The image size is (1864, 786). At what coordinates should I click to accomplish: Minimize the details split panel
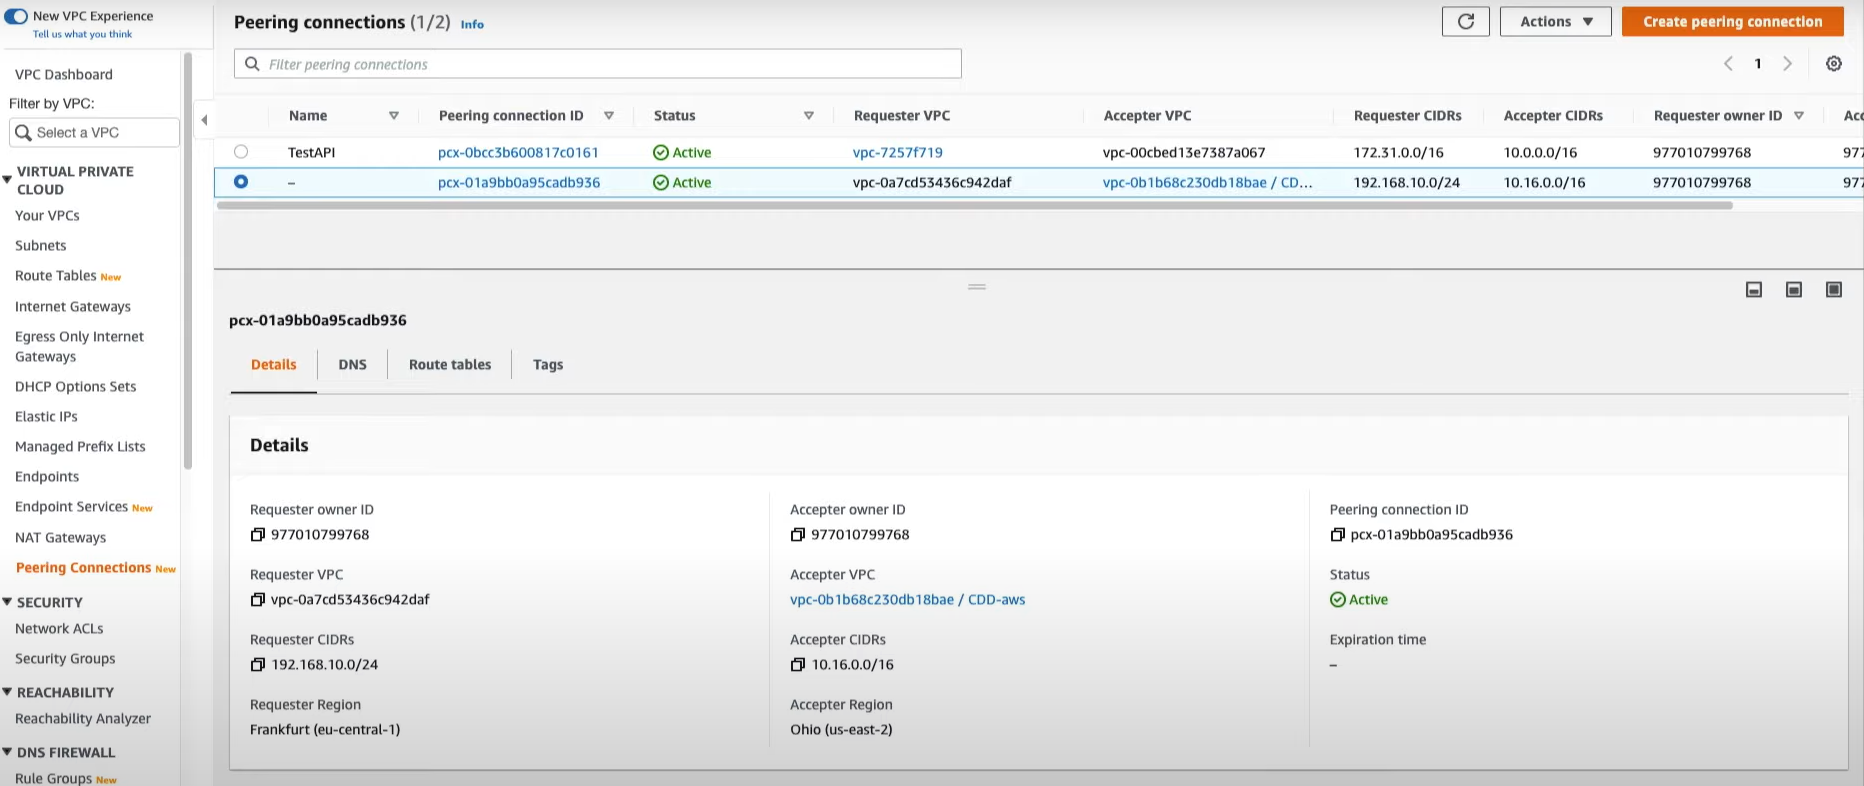pyautogui.click(x=1753, y=289)
